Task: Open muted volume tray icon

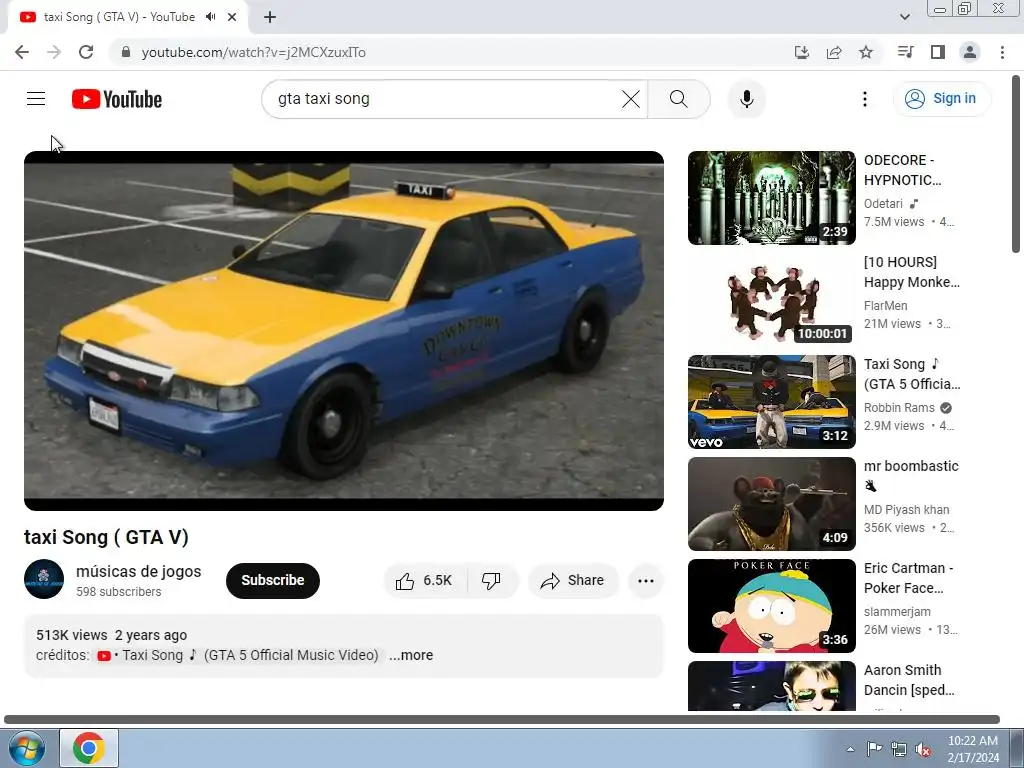Action: tap(923, 749)
